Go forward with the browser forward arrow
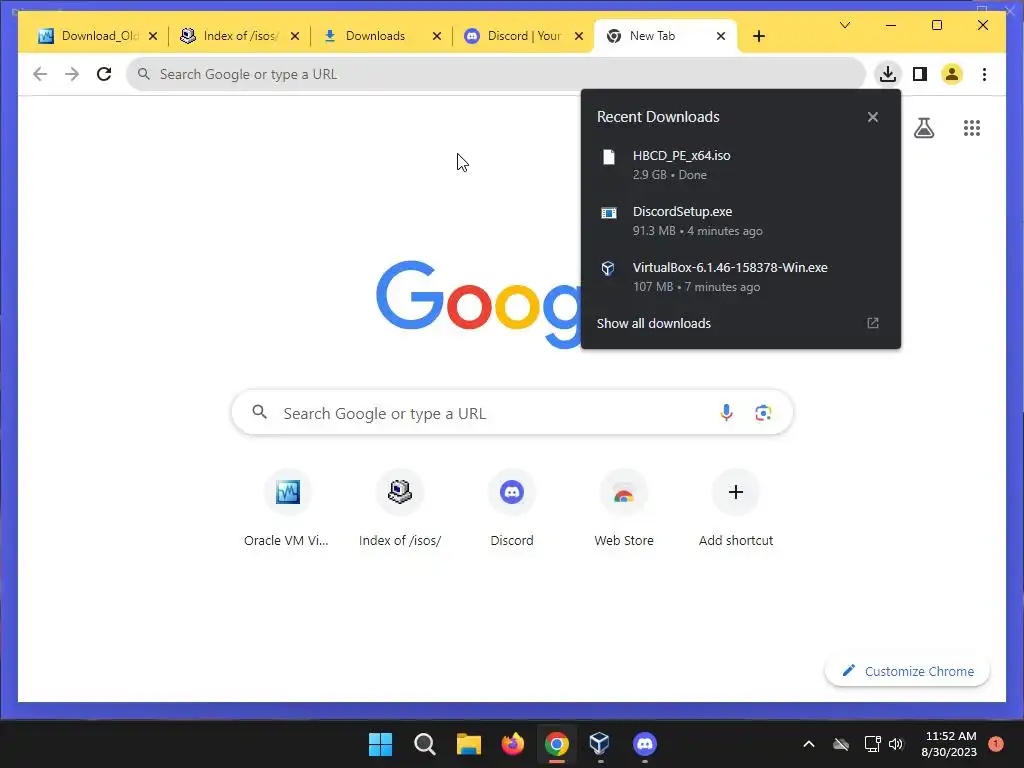 click(72, 74)
